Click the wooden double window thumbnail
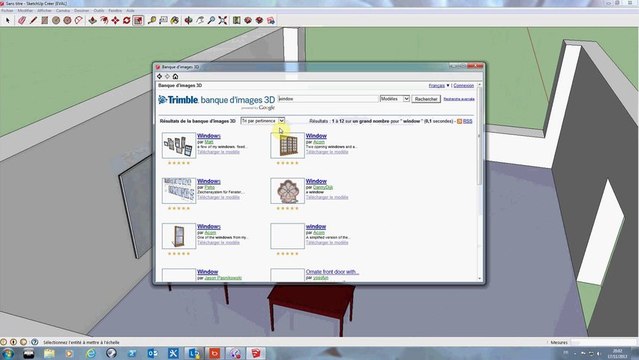This screenshot has width=639, height=360. pos(288,146)
